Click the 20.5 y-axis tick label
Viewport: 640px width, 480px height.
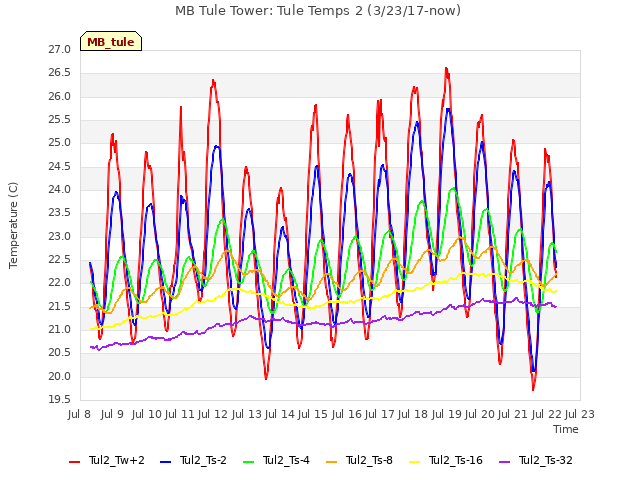(x=60, y=353)
